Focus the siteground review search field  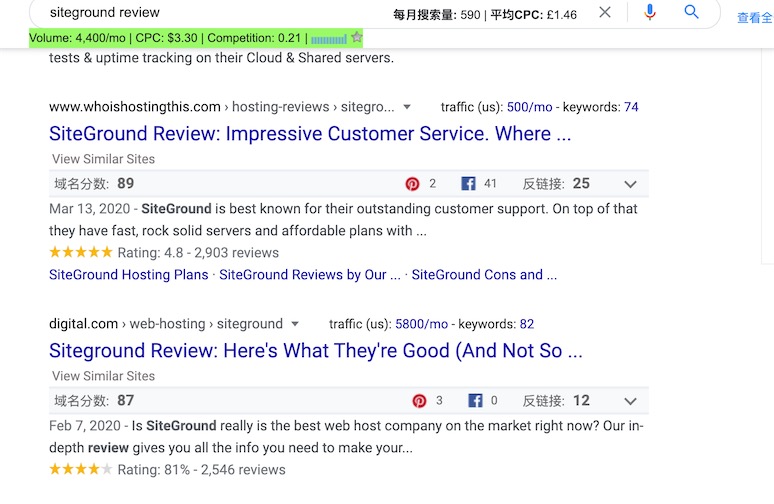[217, 13]
